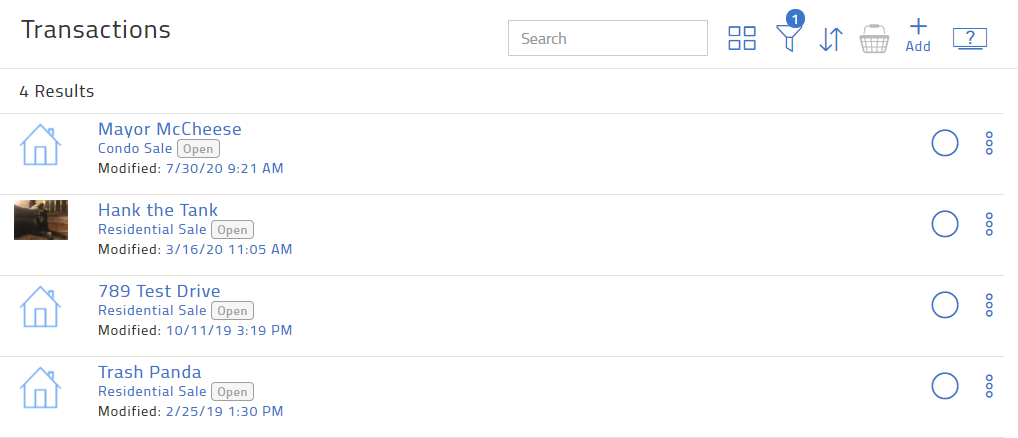Click house icon for Mayor McCheese

click(x=40, y=145)
